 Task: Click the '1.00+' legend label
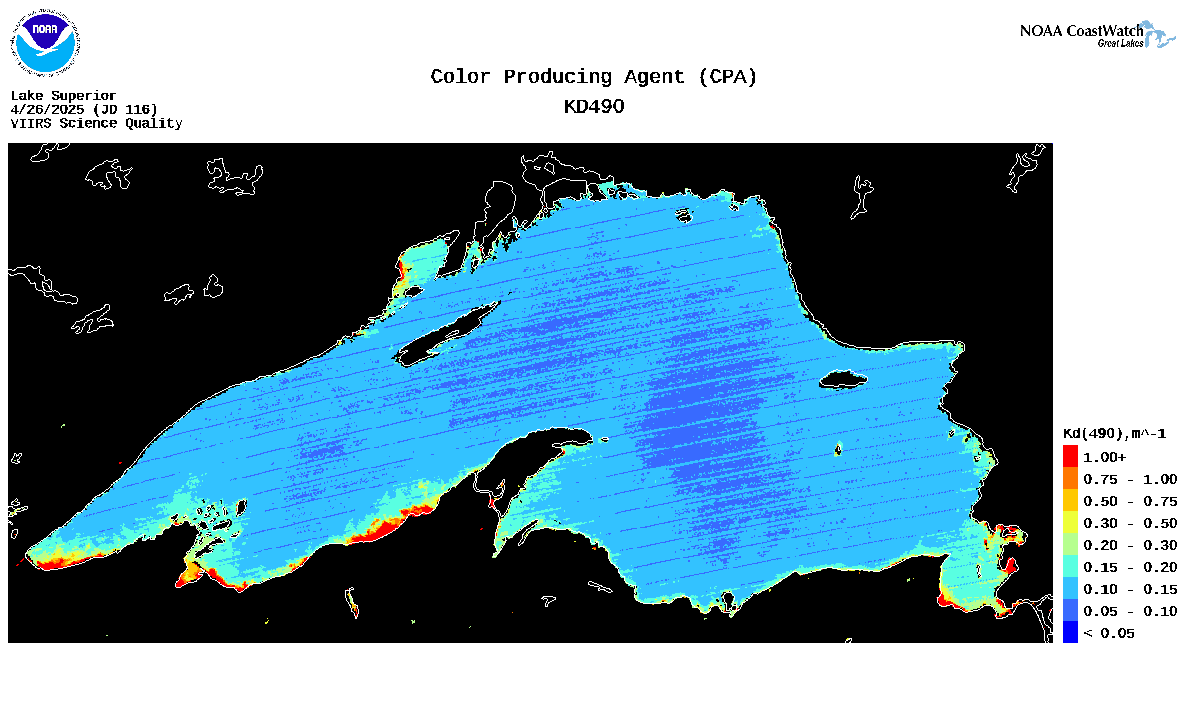[1104, 458]
